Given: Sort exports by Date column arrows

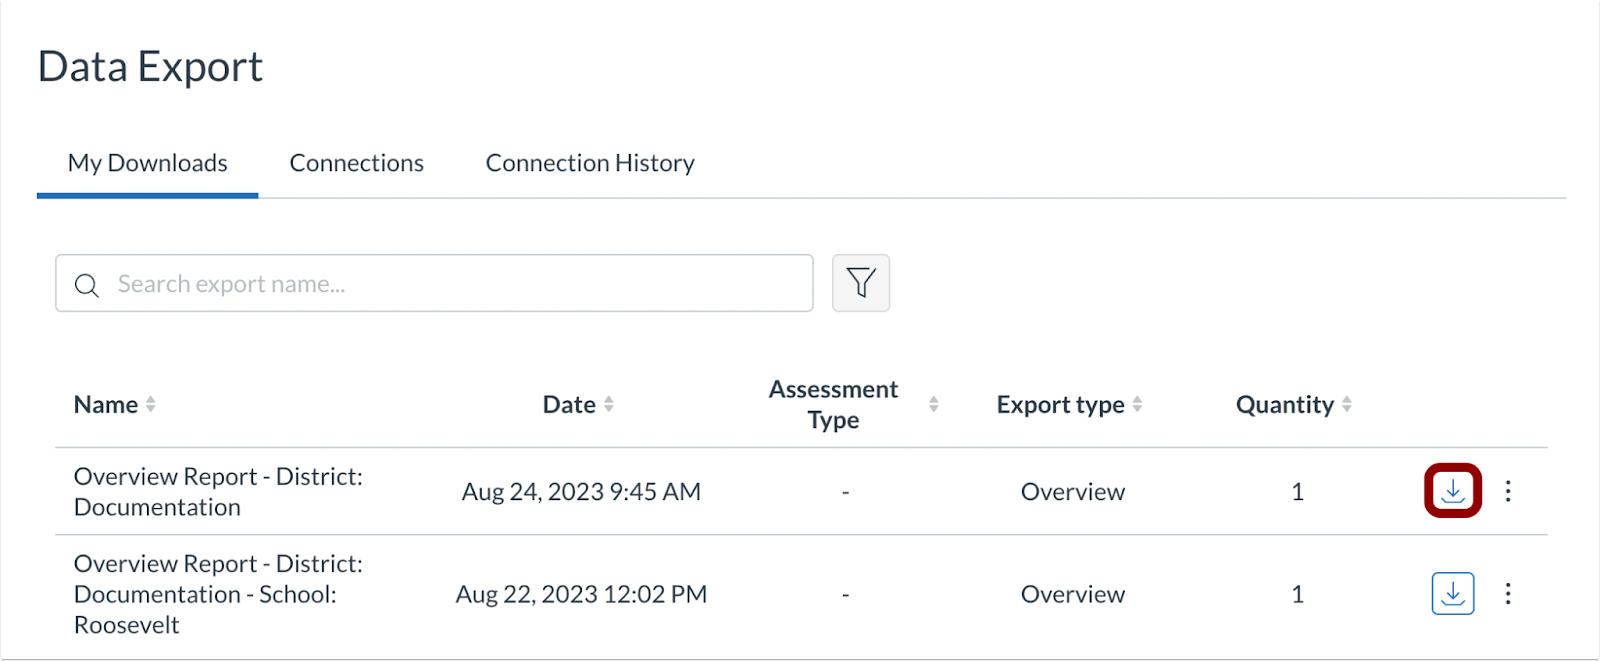Looking at the screenshot, I should click(x=609, y=404).
